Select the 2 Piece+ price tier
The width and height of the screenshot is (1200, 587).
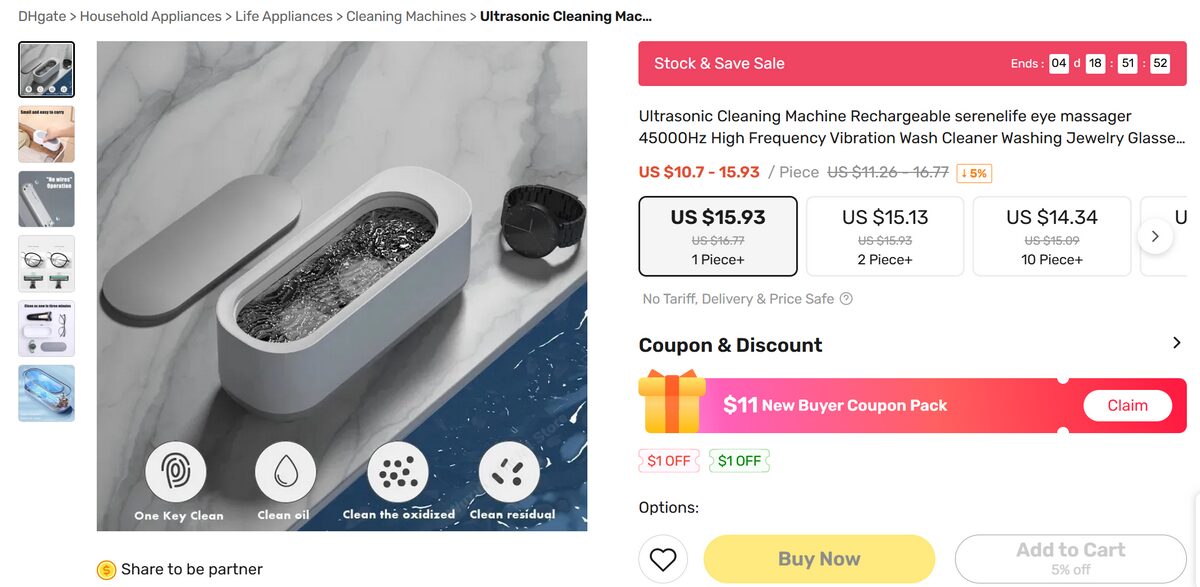[884, 236]
